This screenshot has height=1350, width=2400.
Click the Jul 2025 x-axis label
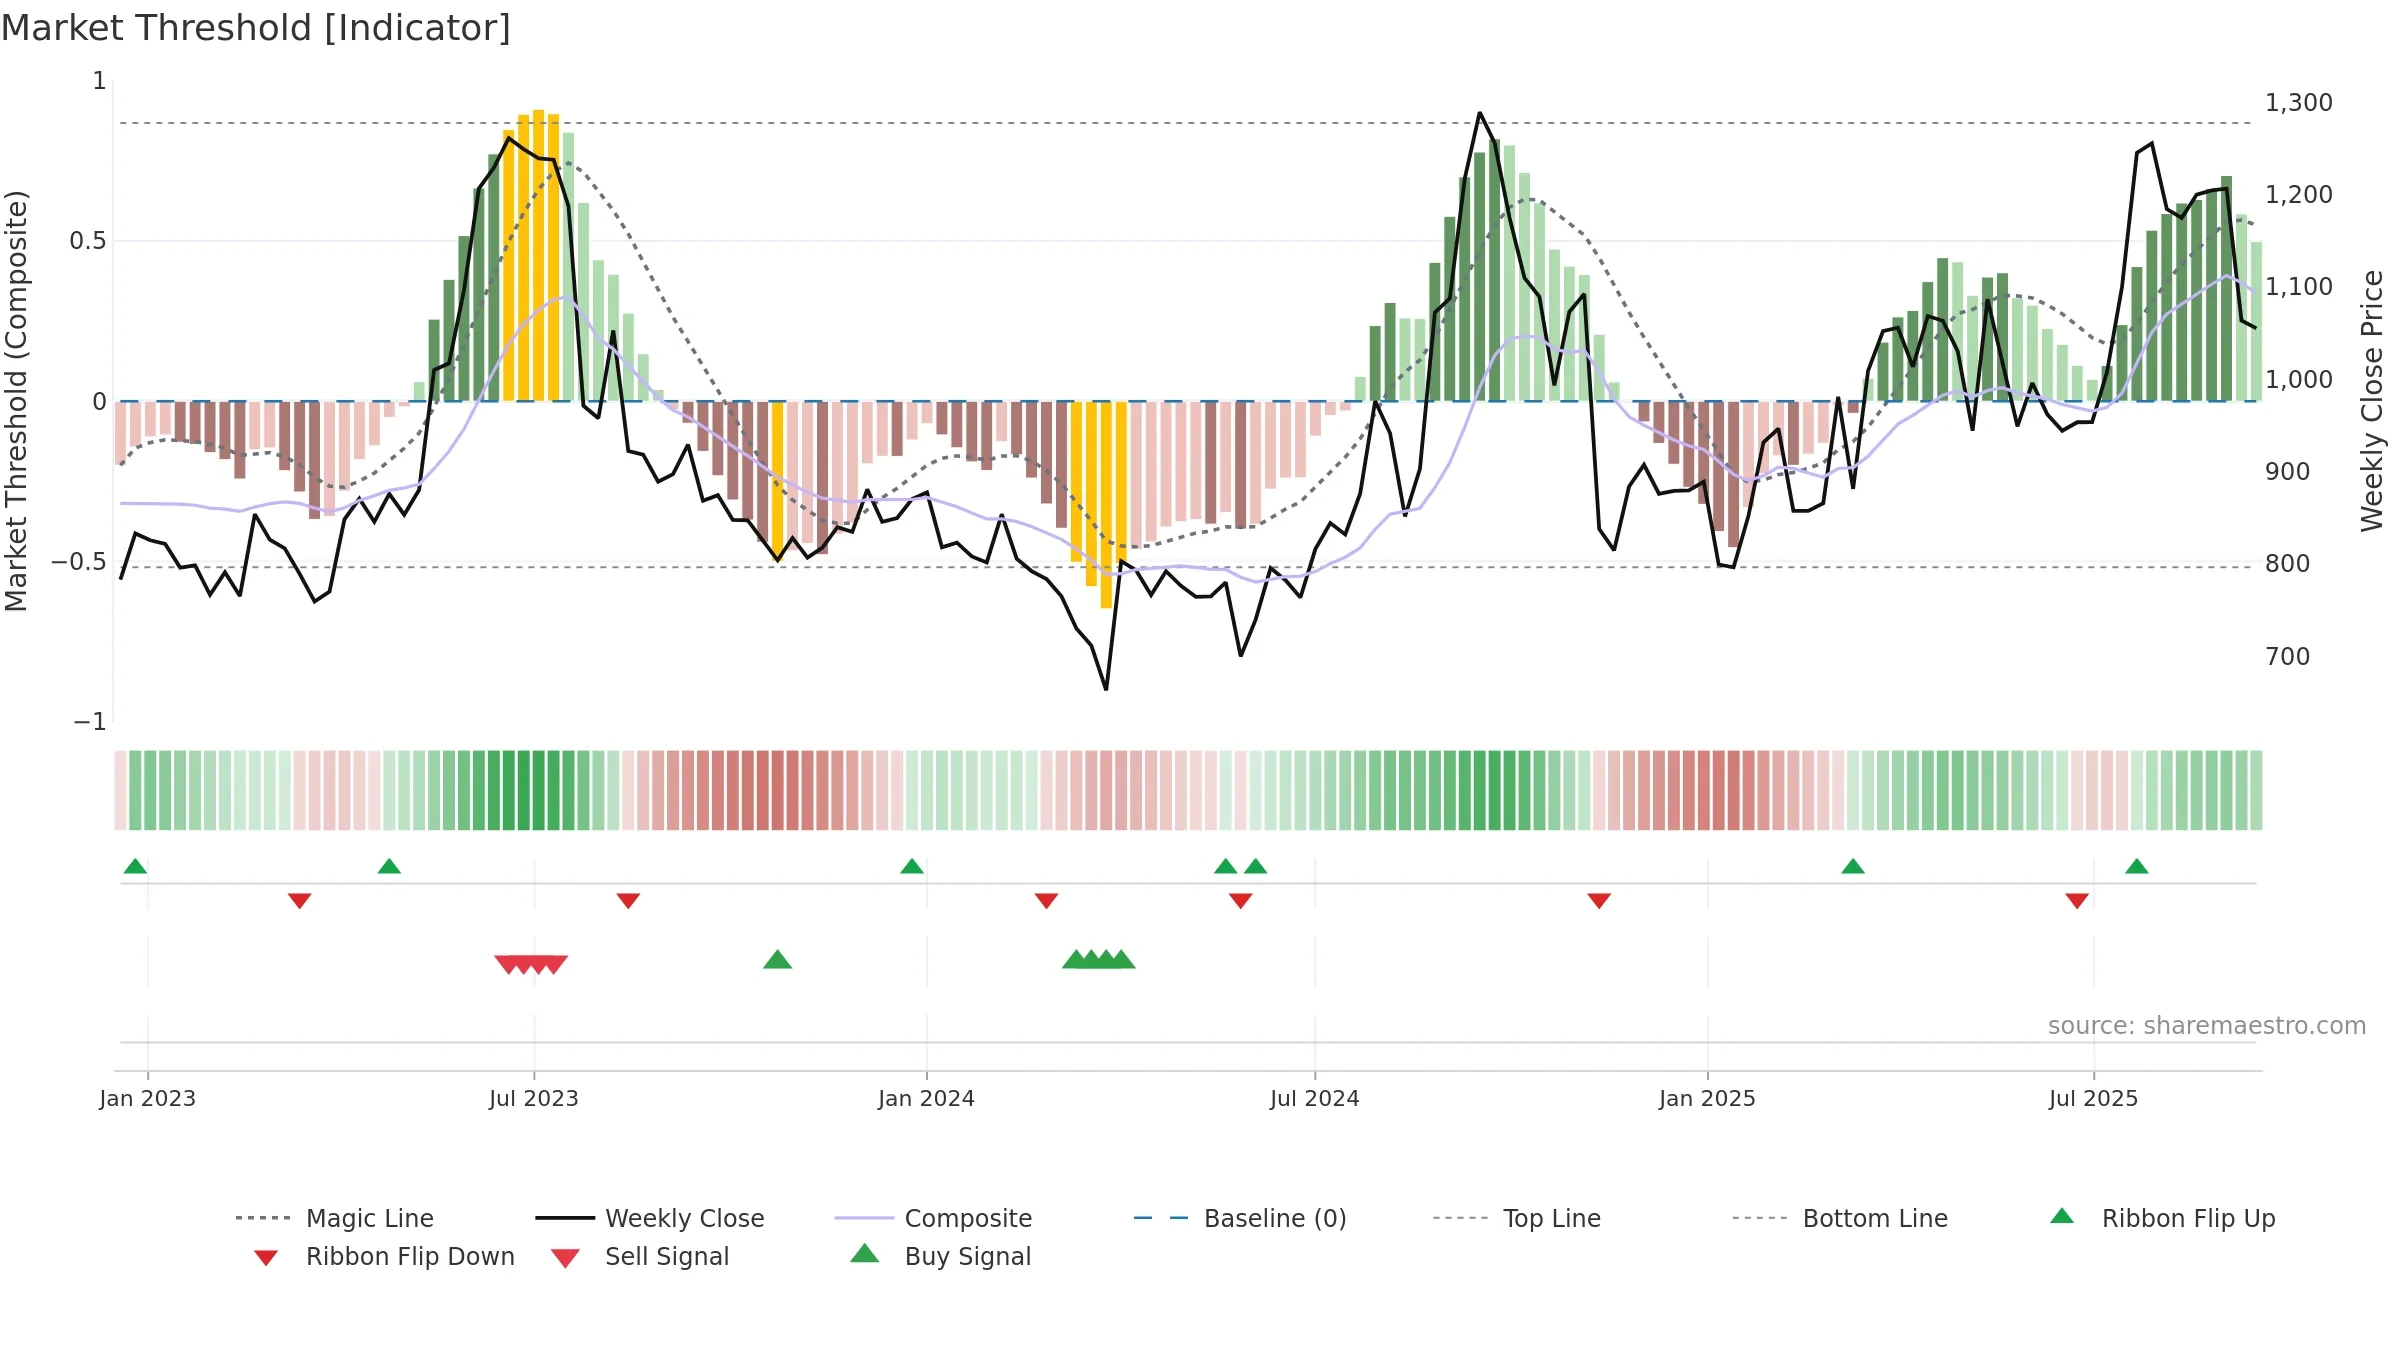tap(2094, 1098)
